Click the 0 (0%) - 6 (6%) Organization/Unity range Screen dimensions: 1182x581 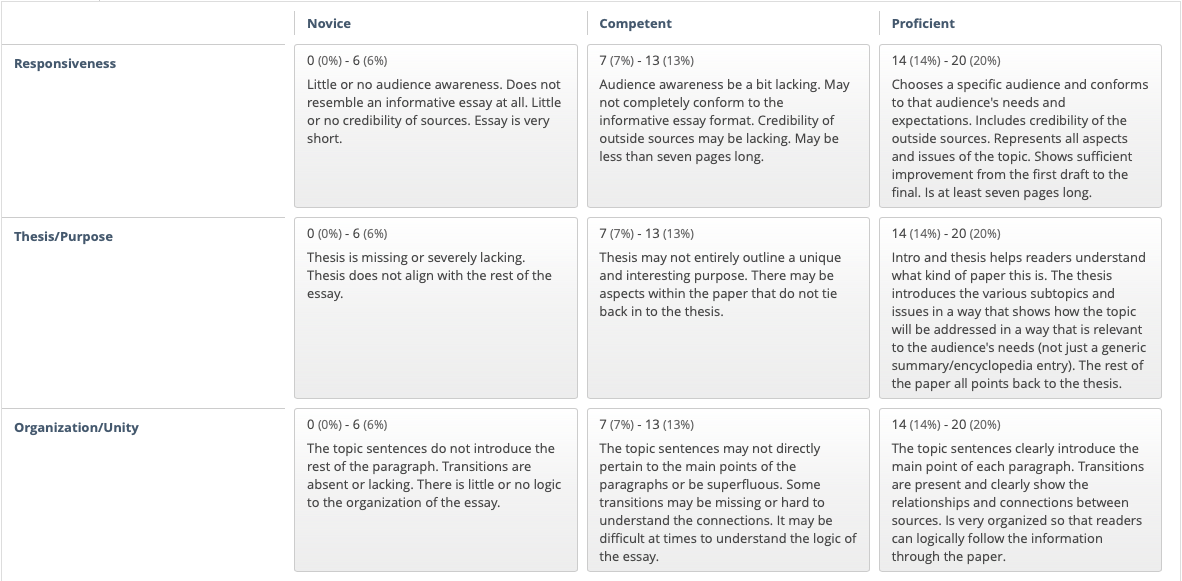click(347, 424)
